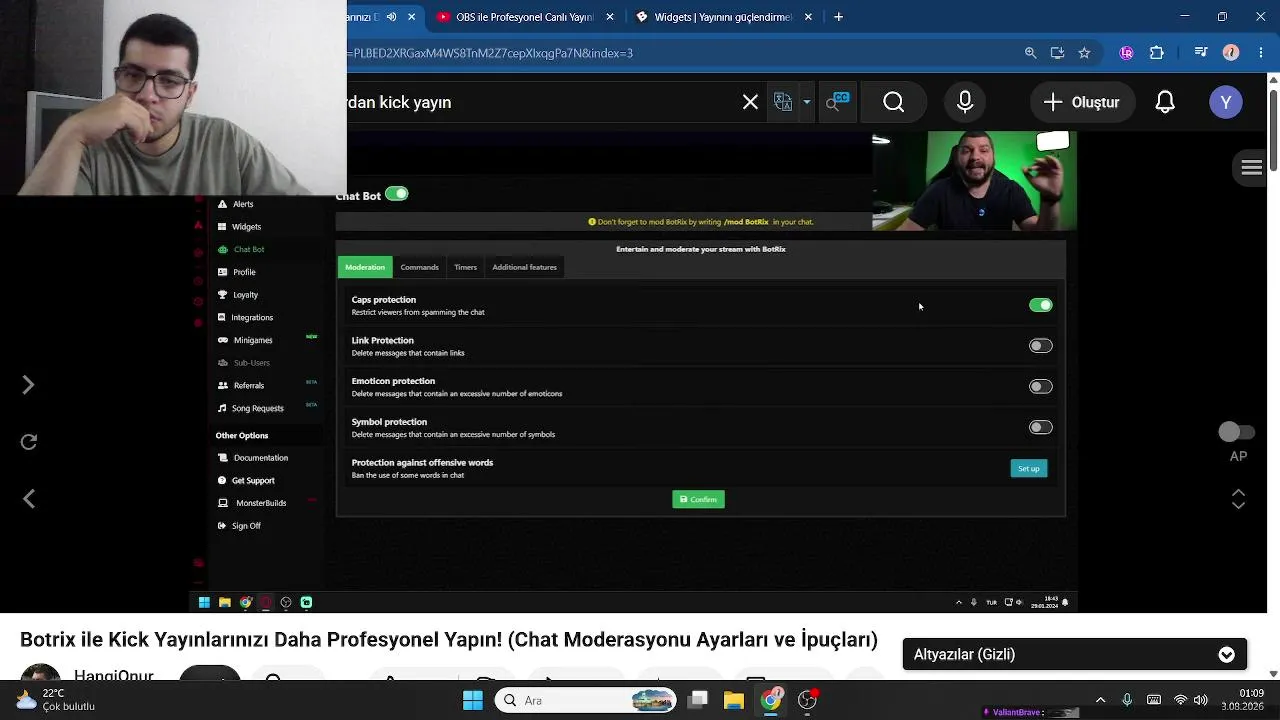Open the Documentation scroll icon

pyautogui.click(x=223, y=458)
